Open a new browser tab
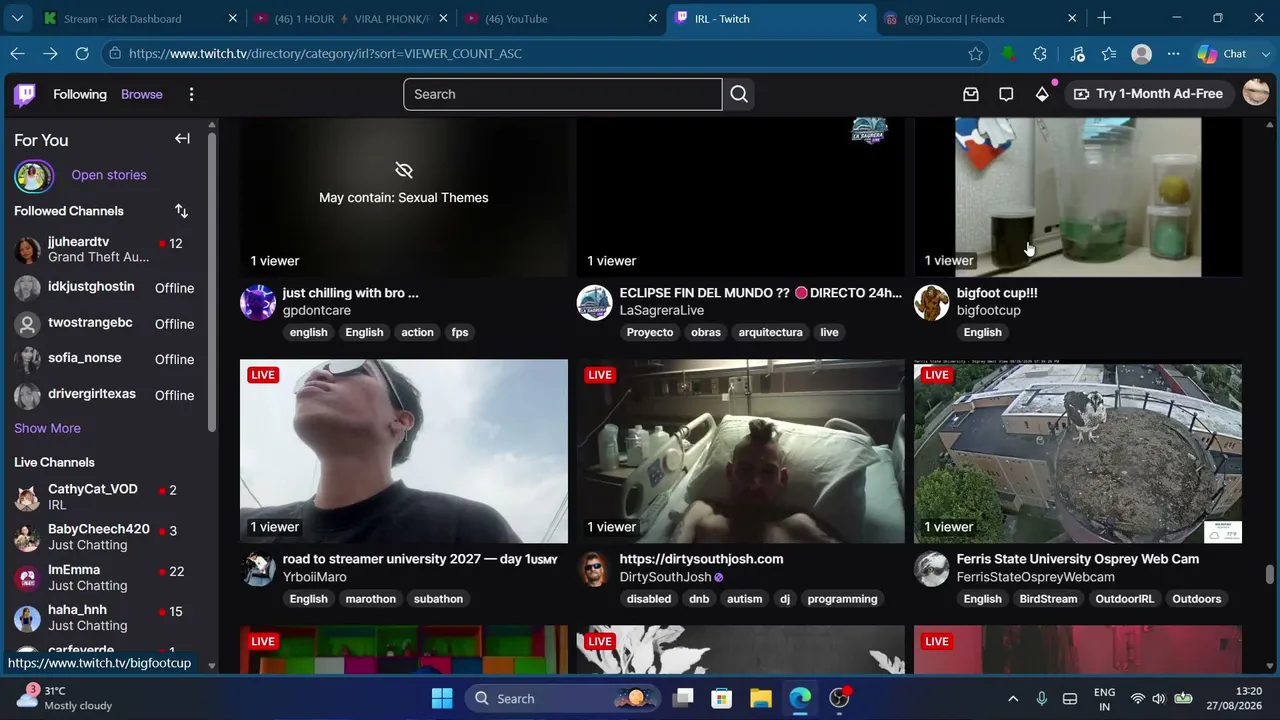This screenshot has width=1280, height=720. [1104, 18]
